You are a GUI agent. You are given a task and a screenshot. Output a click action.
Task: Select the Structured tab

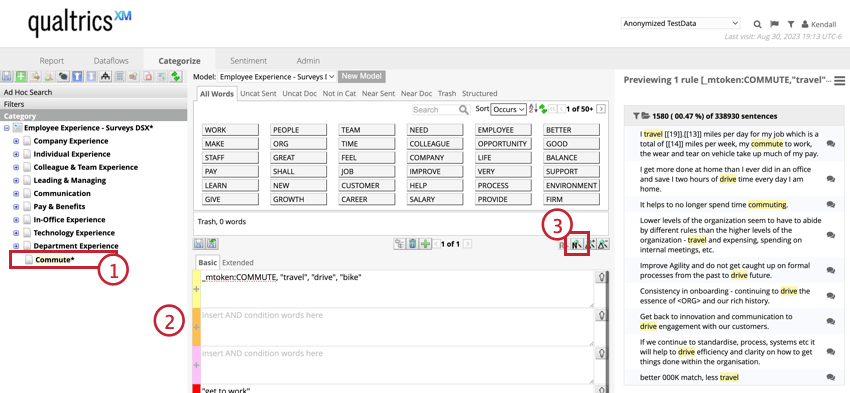[x=479, y=93]
